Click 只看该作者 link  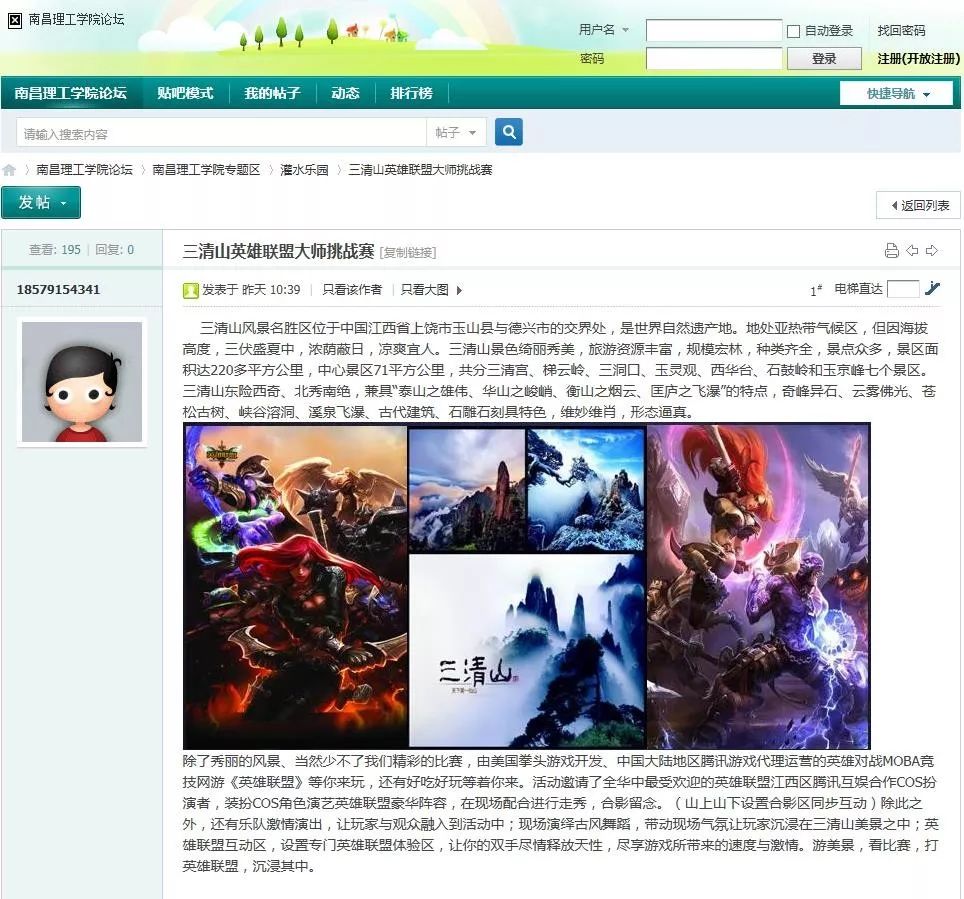[352, 290]
